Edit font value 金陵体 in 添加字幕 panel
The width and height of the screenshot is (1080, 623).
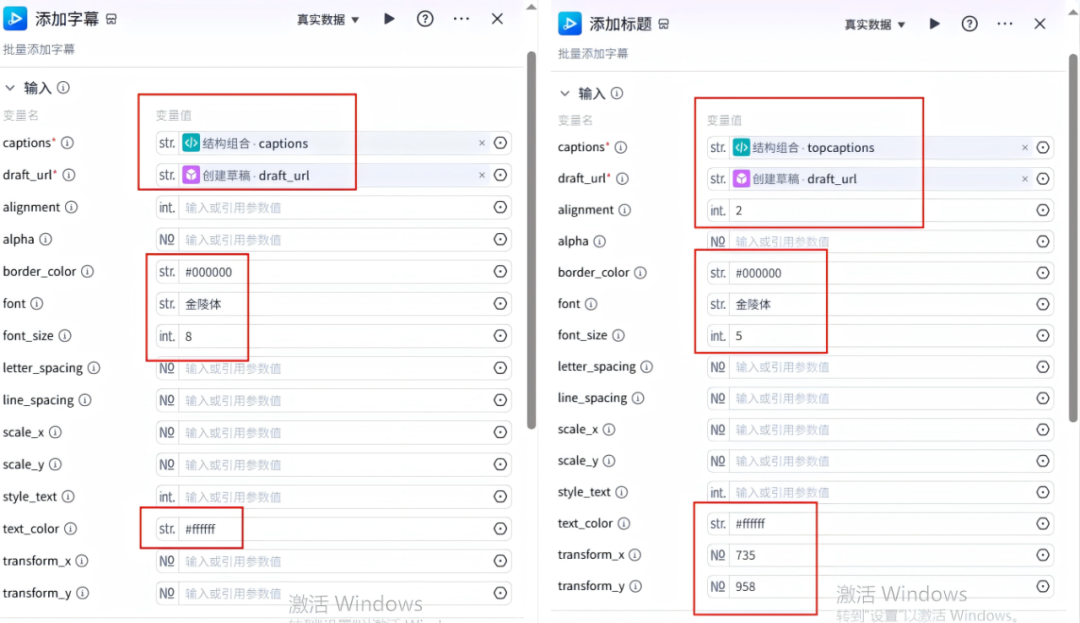tap(334, 304)
